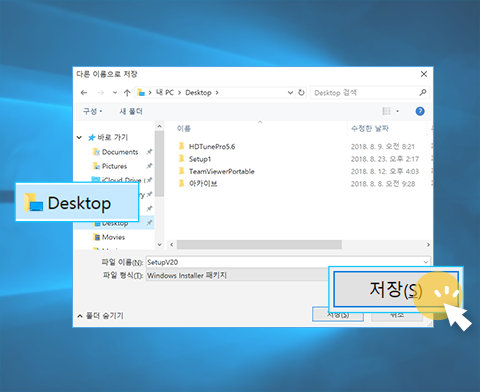This screenshot has width=480, height=392.
Task: Go back with the left arrow
Action: (x=84, y=93)
